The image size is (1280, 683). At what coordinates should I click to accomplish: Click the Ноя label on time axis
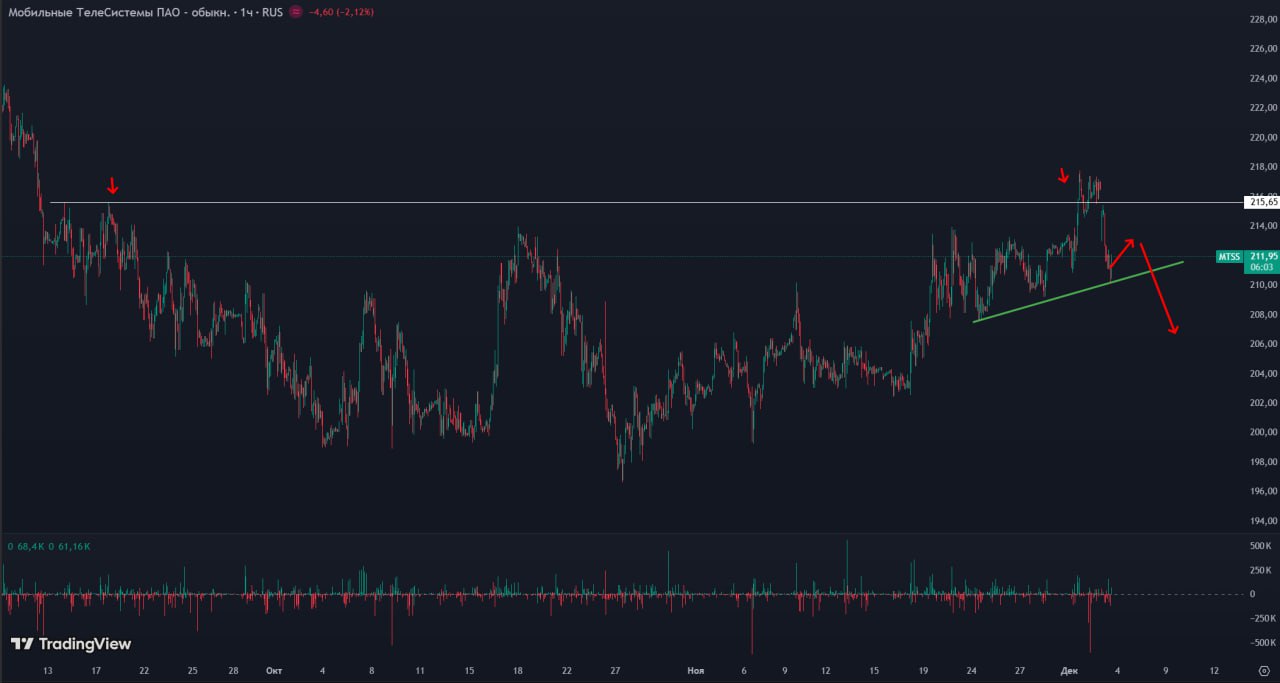695,671
